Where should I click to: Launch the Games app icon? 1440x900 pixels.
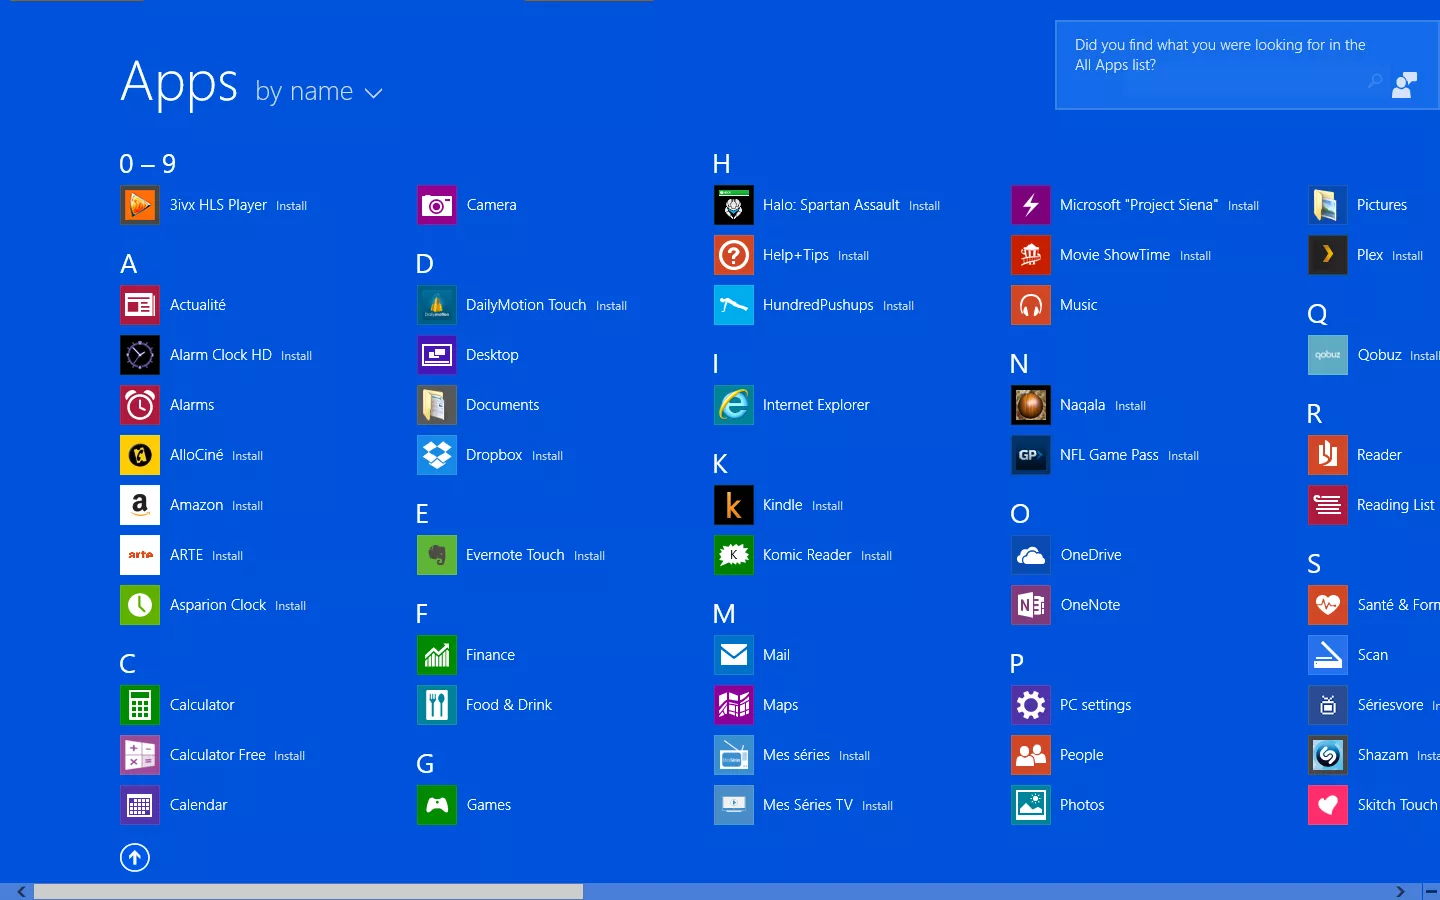[x=437, y=805]
